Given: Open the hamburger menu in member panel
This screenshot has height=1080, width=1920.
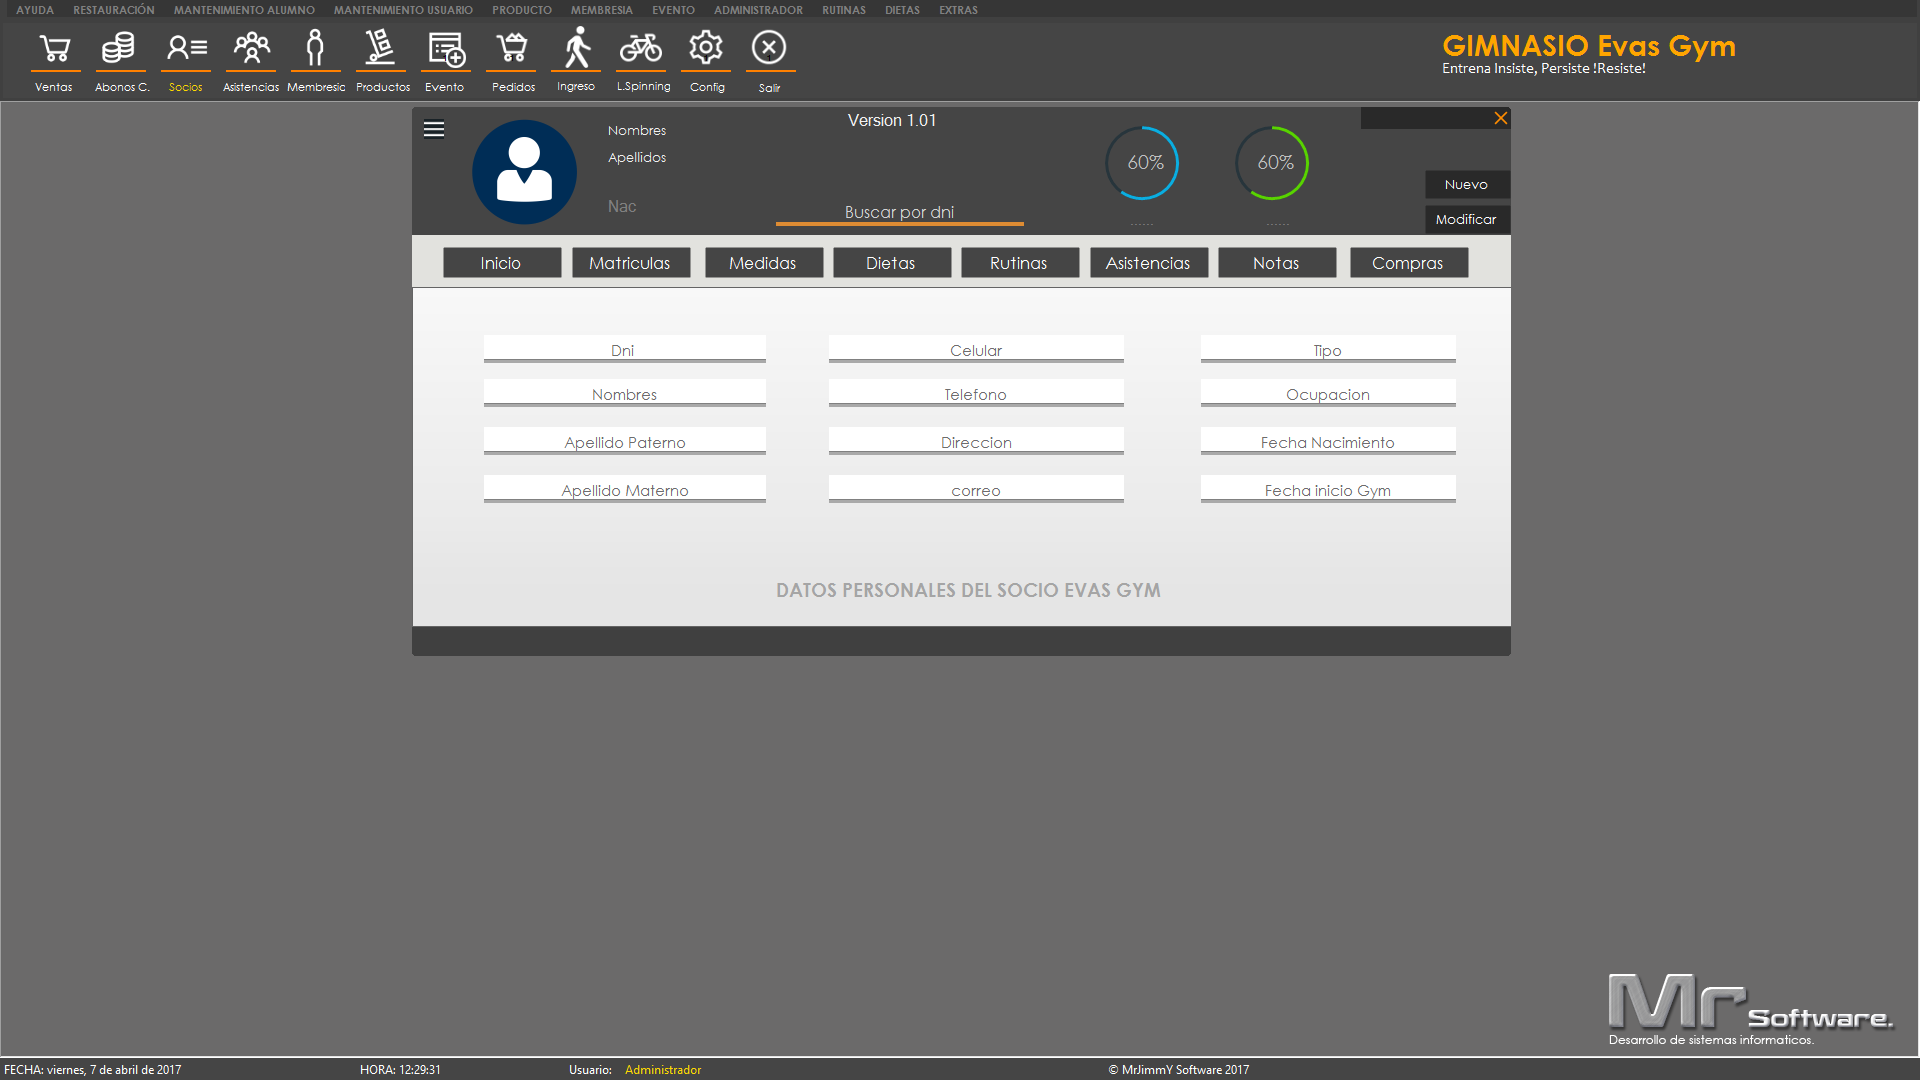Looking at the screenshot, I should 434,129.
